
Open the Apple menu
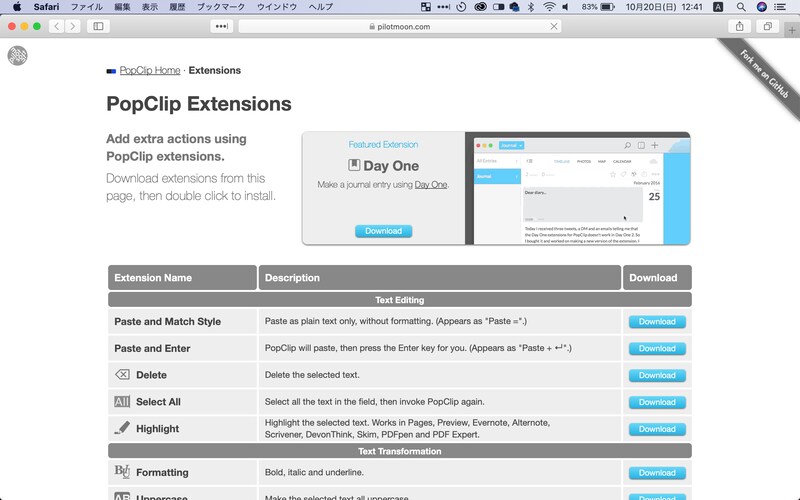[x=17, y=7]
